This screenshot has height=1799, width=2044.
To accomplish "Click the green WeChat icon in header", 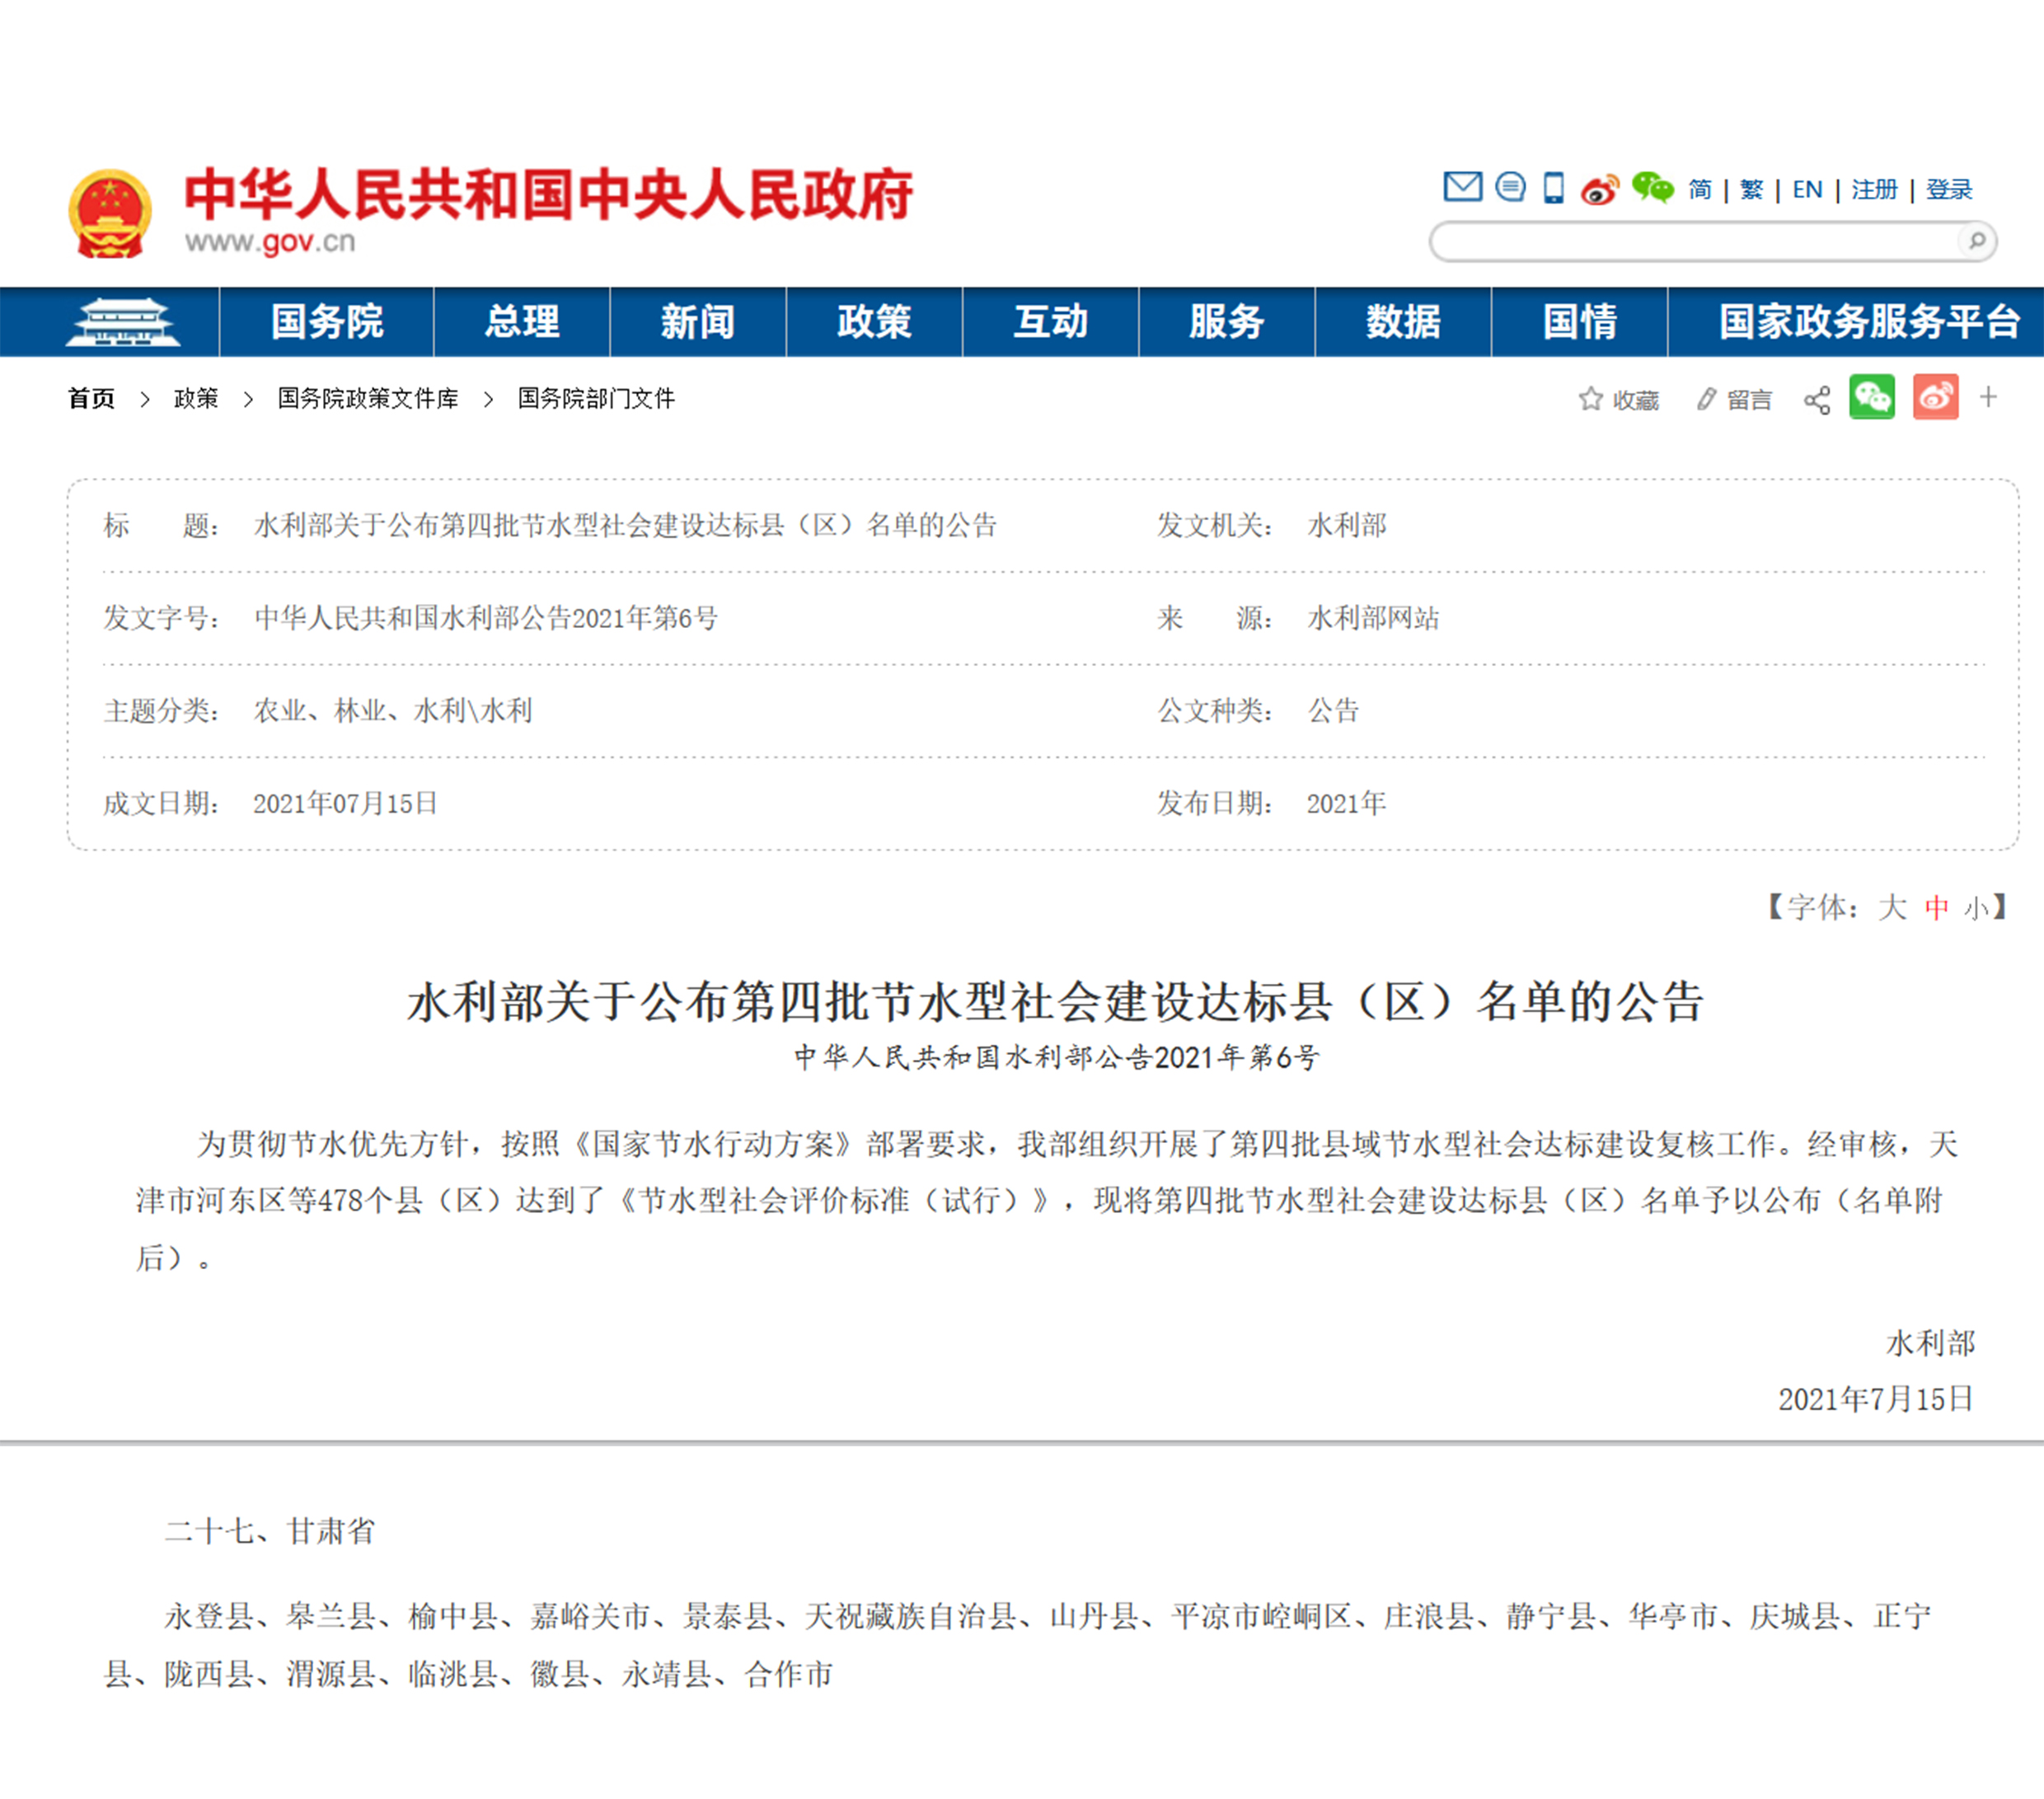I will 1652,187.
